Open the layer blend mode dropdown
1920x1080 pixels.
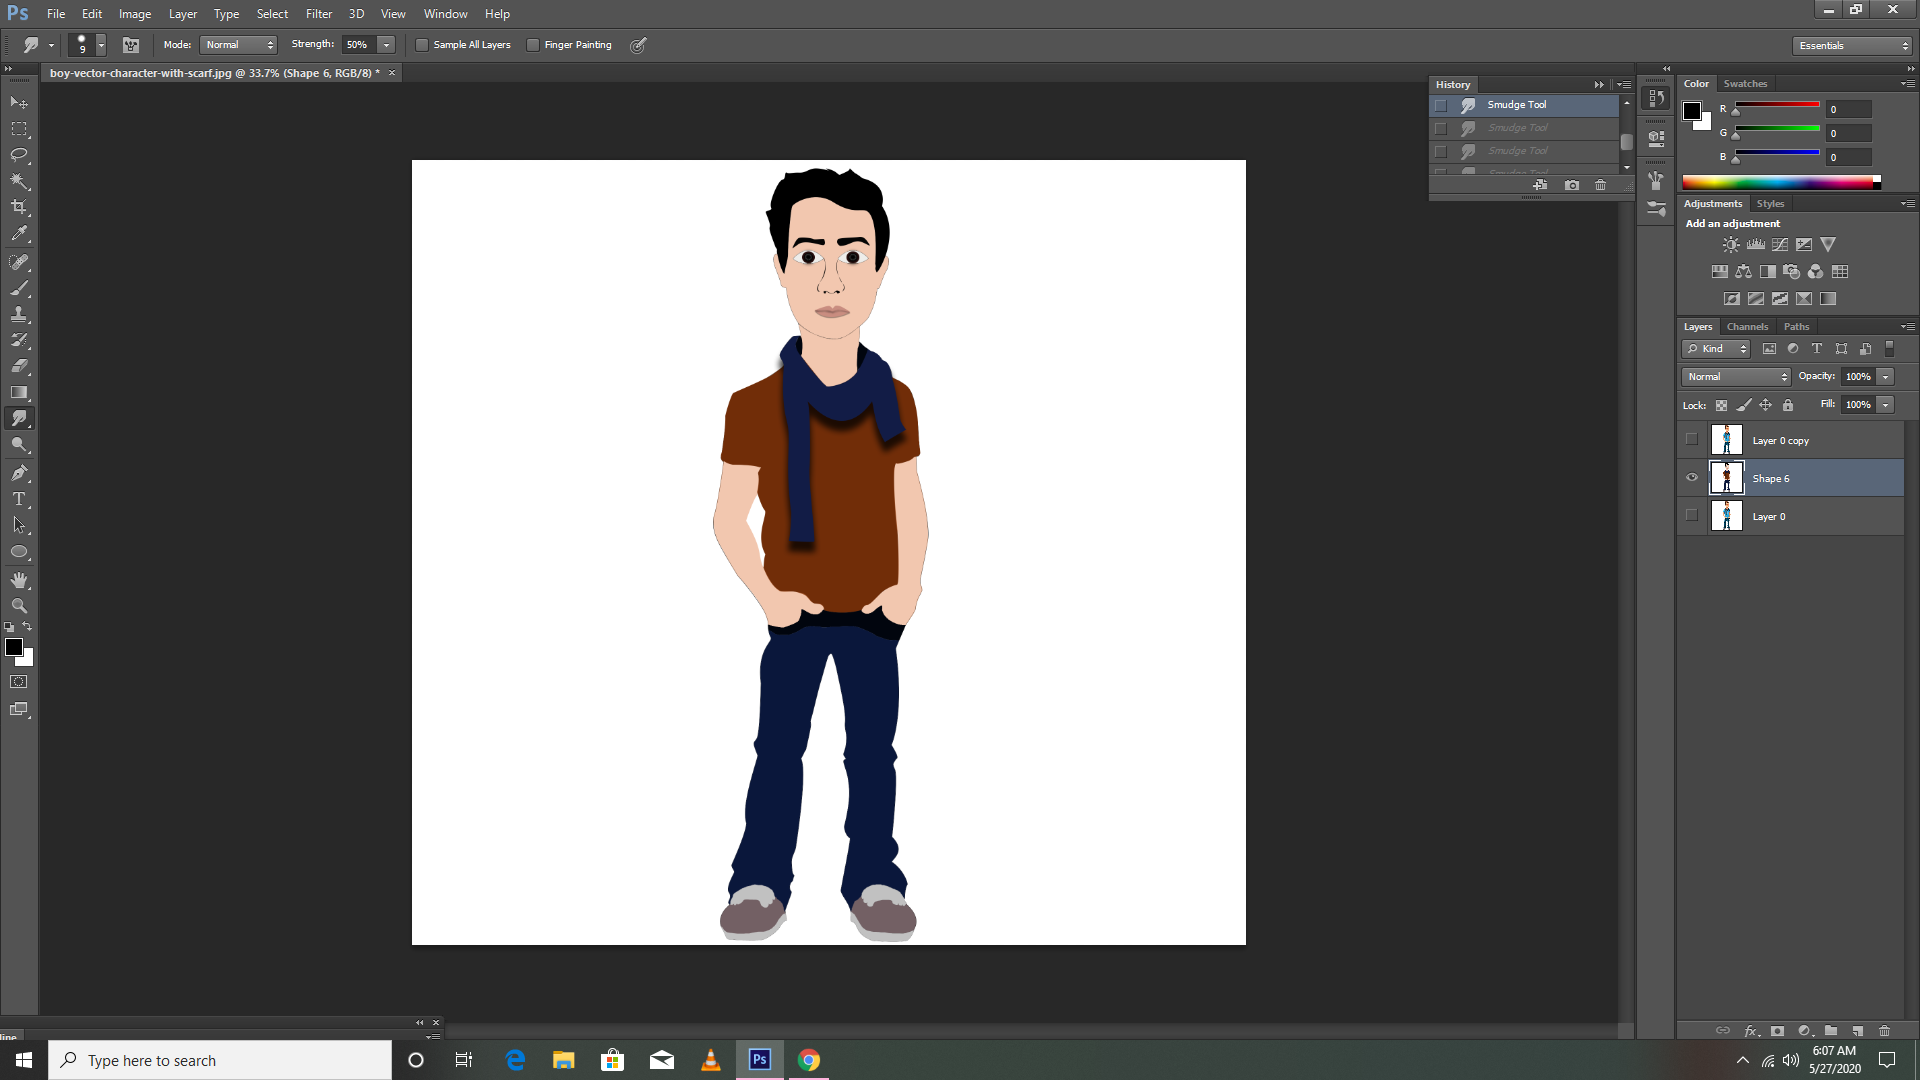tap(1737, 377)
